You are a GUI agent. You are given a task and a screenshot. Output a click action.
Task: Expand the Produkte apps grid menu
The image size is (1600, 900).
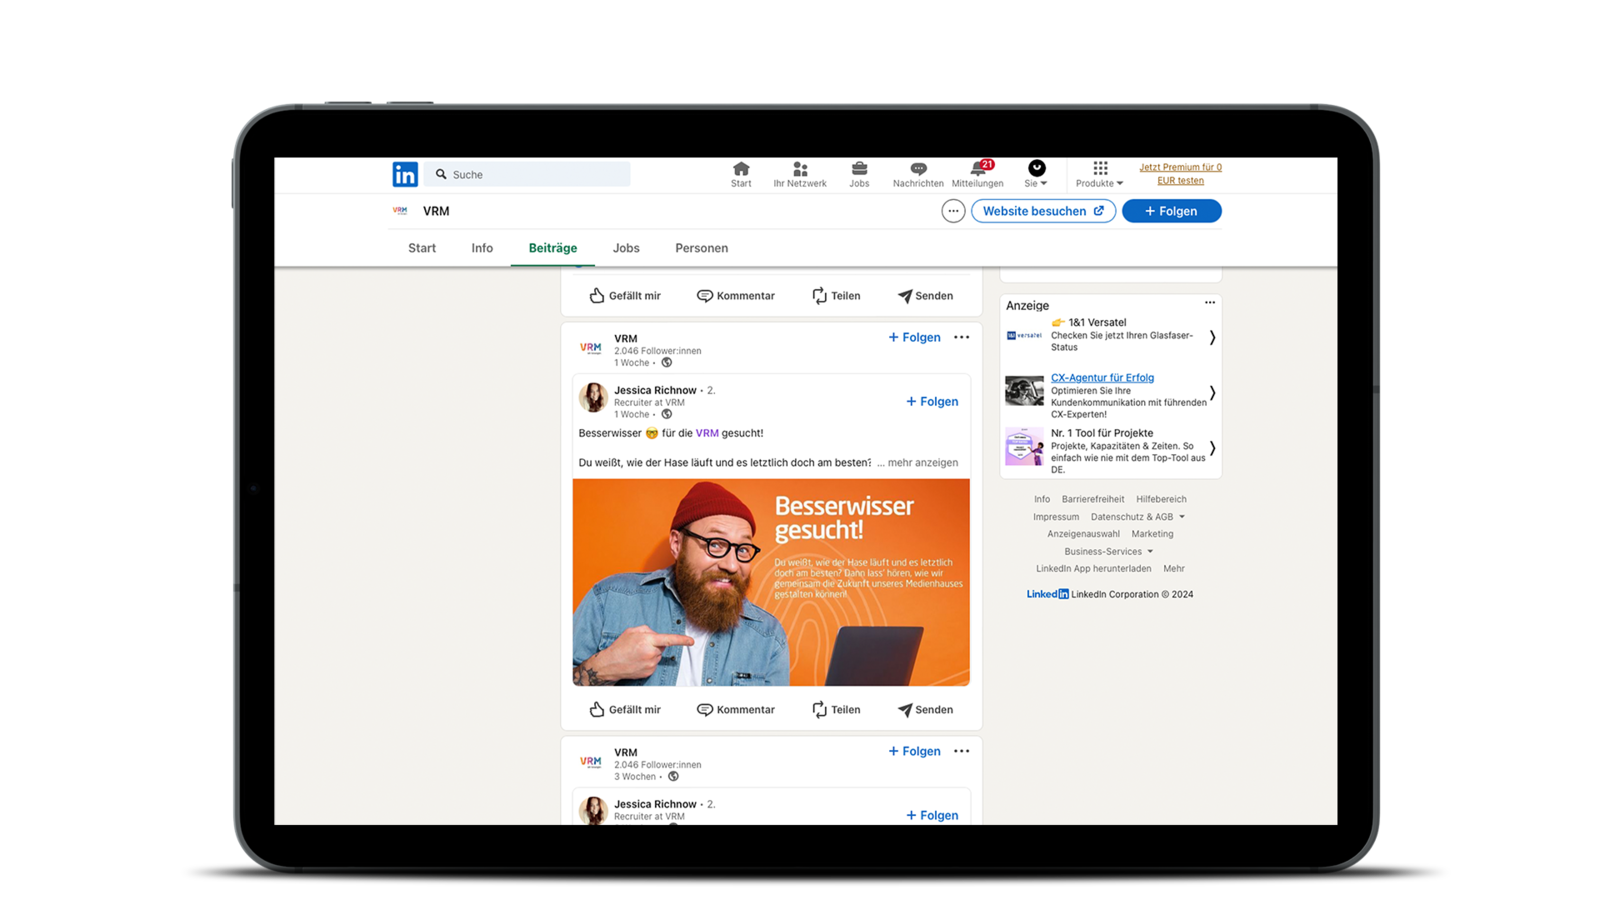click(1100, 175)
